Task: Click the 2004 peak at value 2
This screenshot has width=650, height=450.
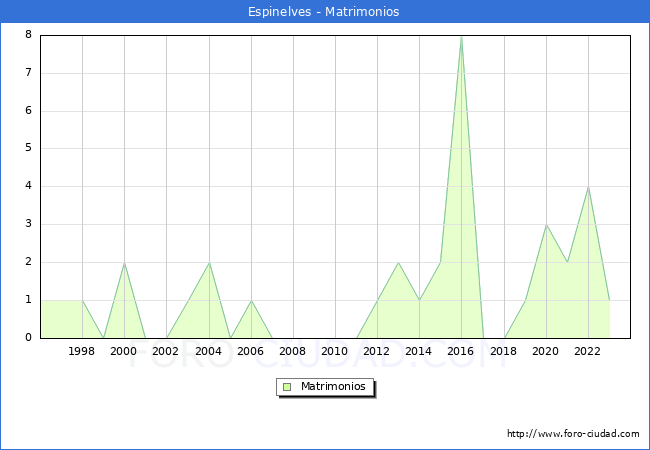Action: coord(209,263)
